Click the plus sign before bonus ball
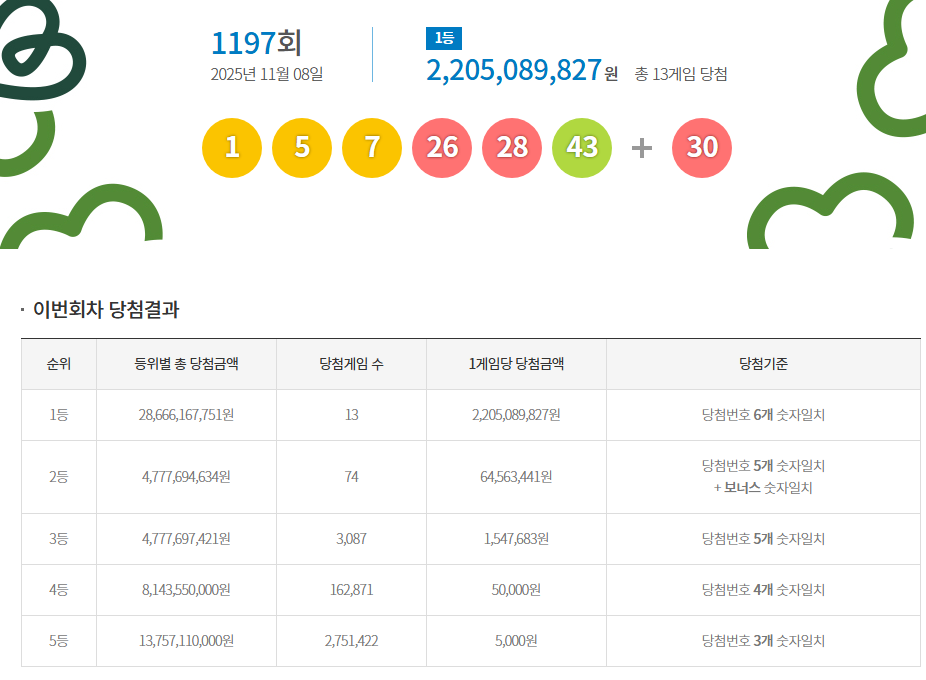The image size is (926, 680). [x=642, y=148]
